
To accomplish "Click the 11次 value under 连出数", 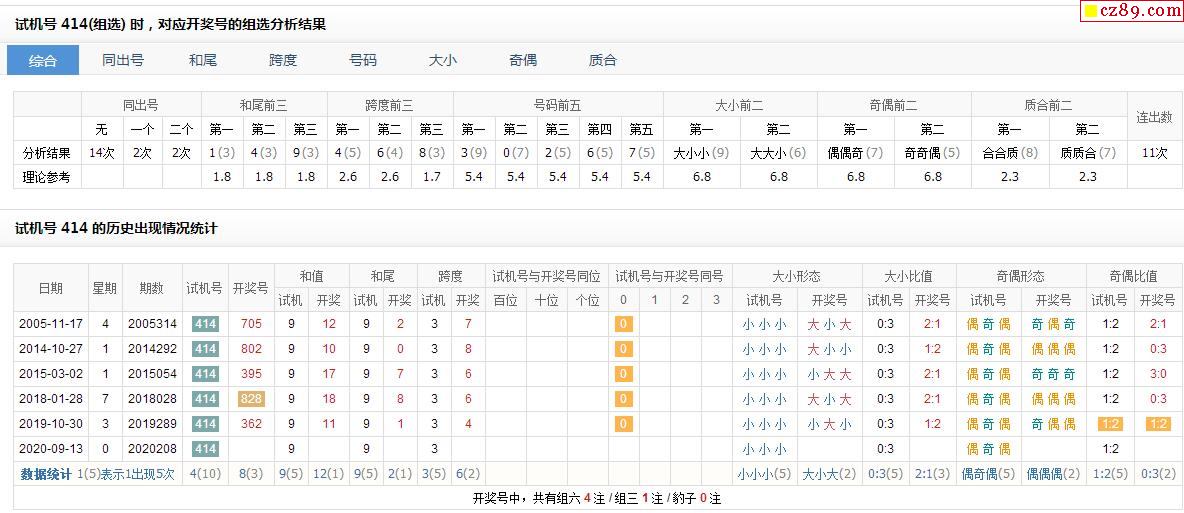I will point(1154,153).
